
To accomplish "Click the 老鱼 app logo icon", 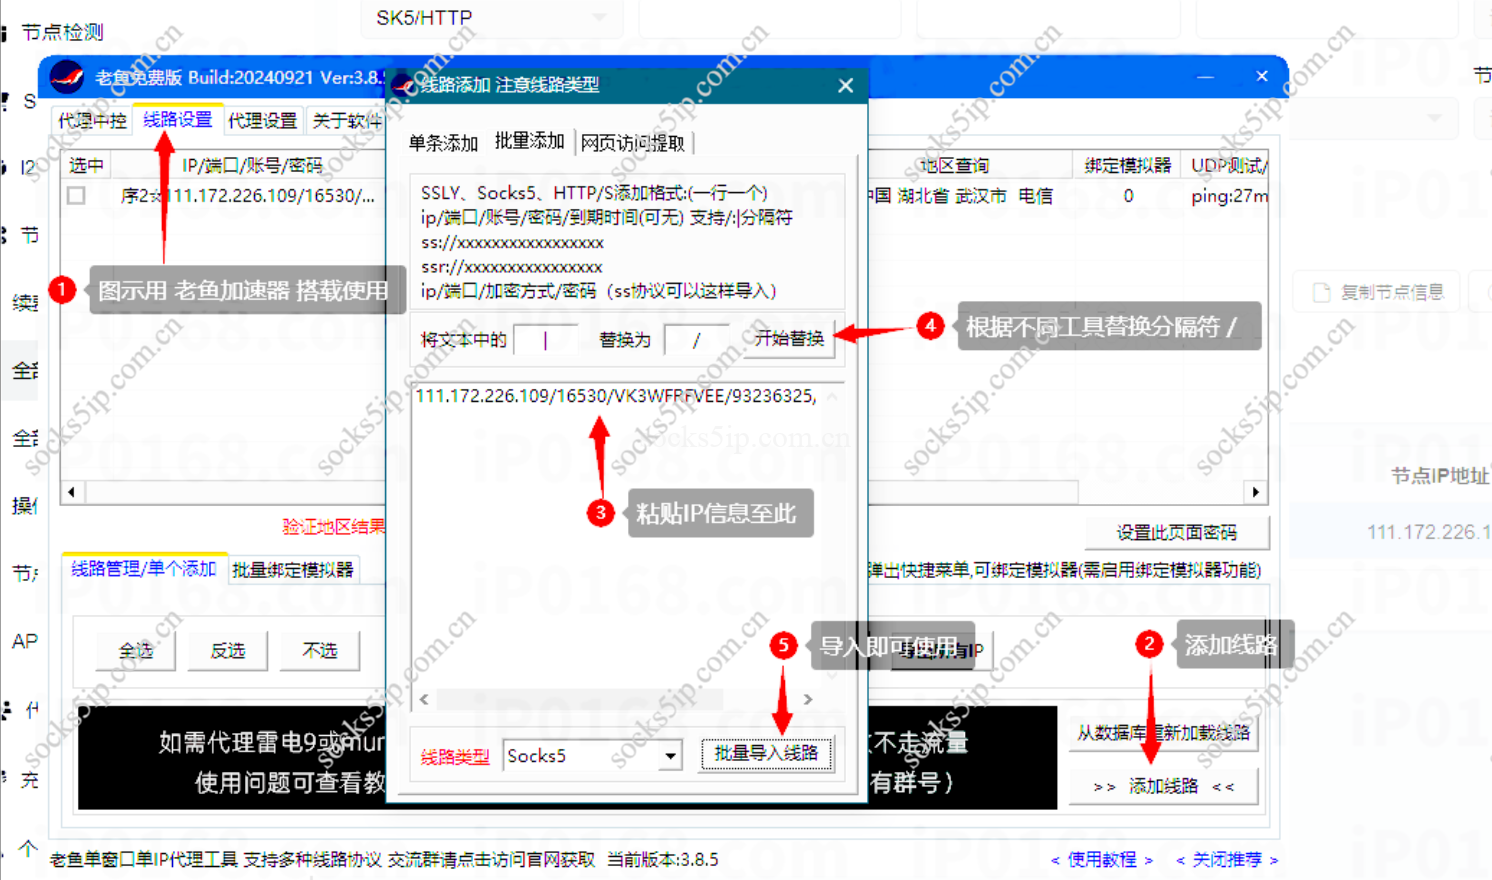I will 66,77.
